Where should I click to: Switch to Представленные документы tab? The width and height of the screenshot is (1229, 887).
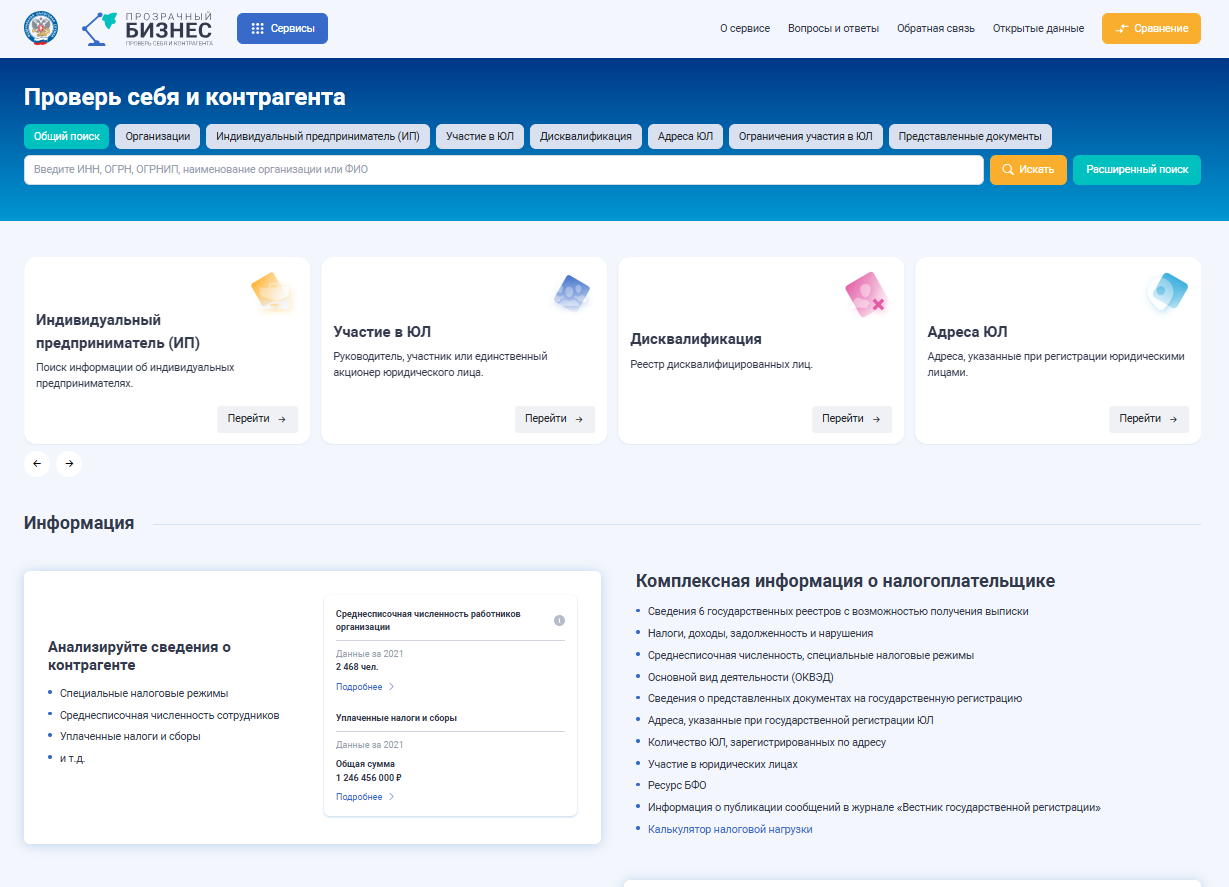pos(970,136)
